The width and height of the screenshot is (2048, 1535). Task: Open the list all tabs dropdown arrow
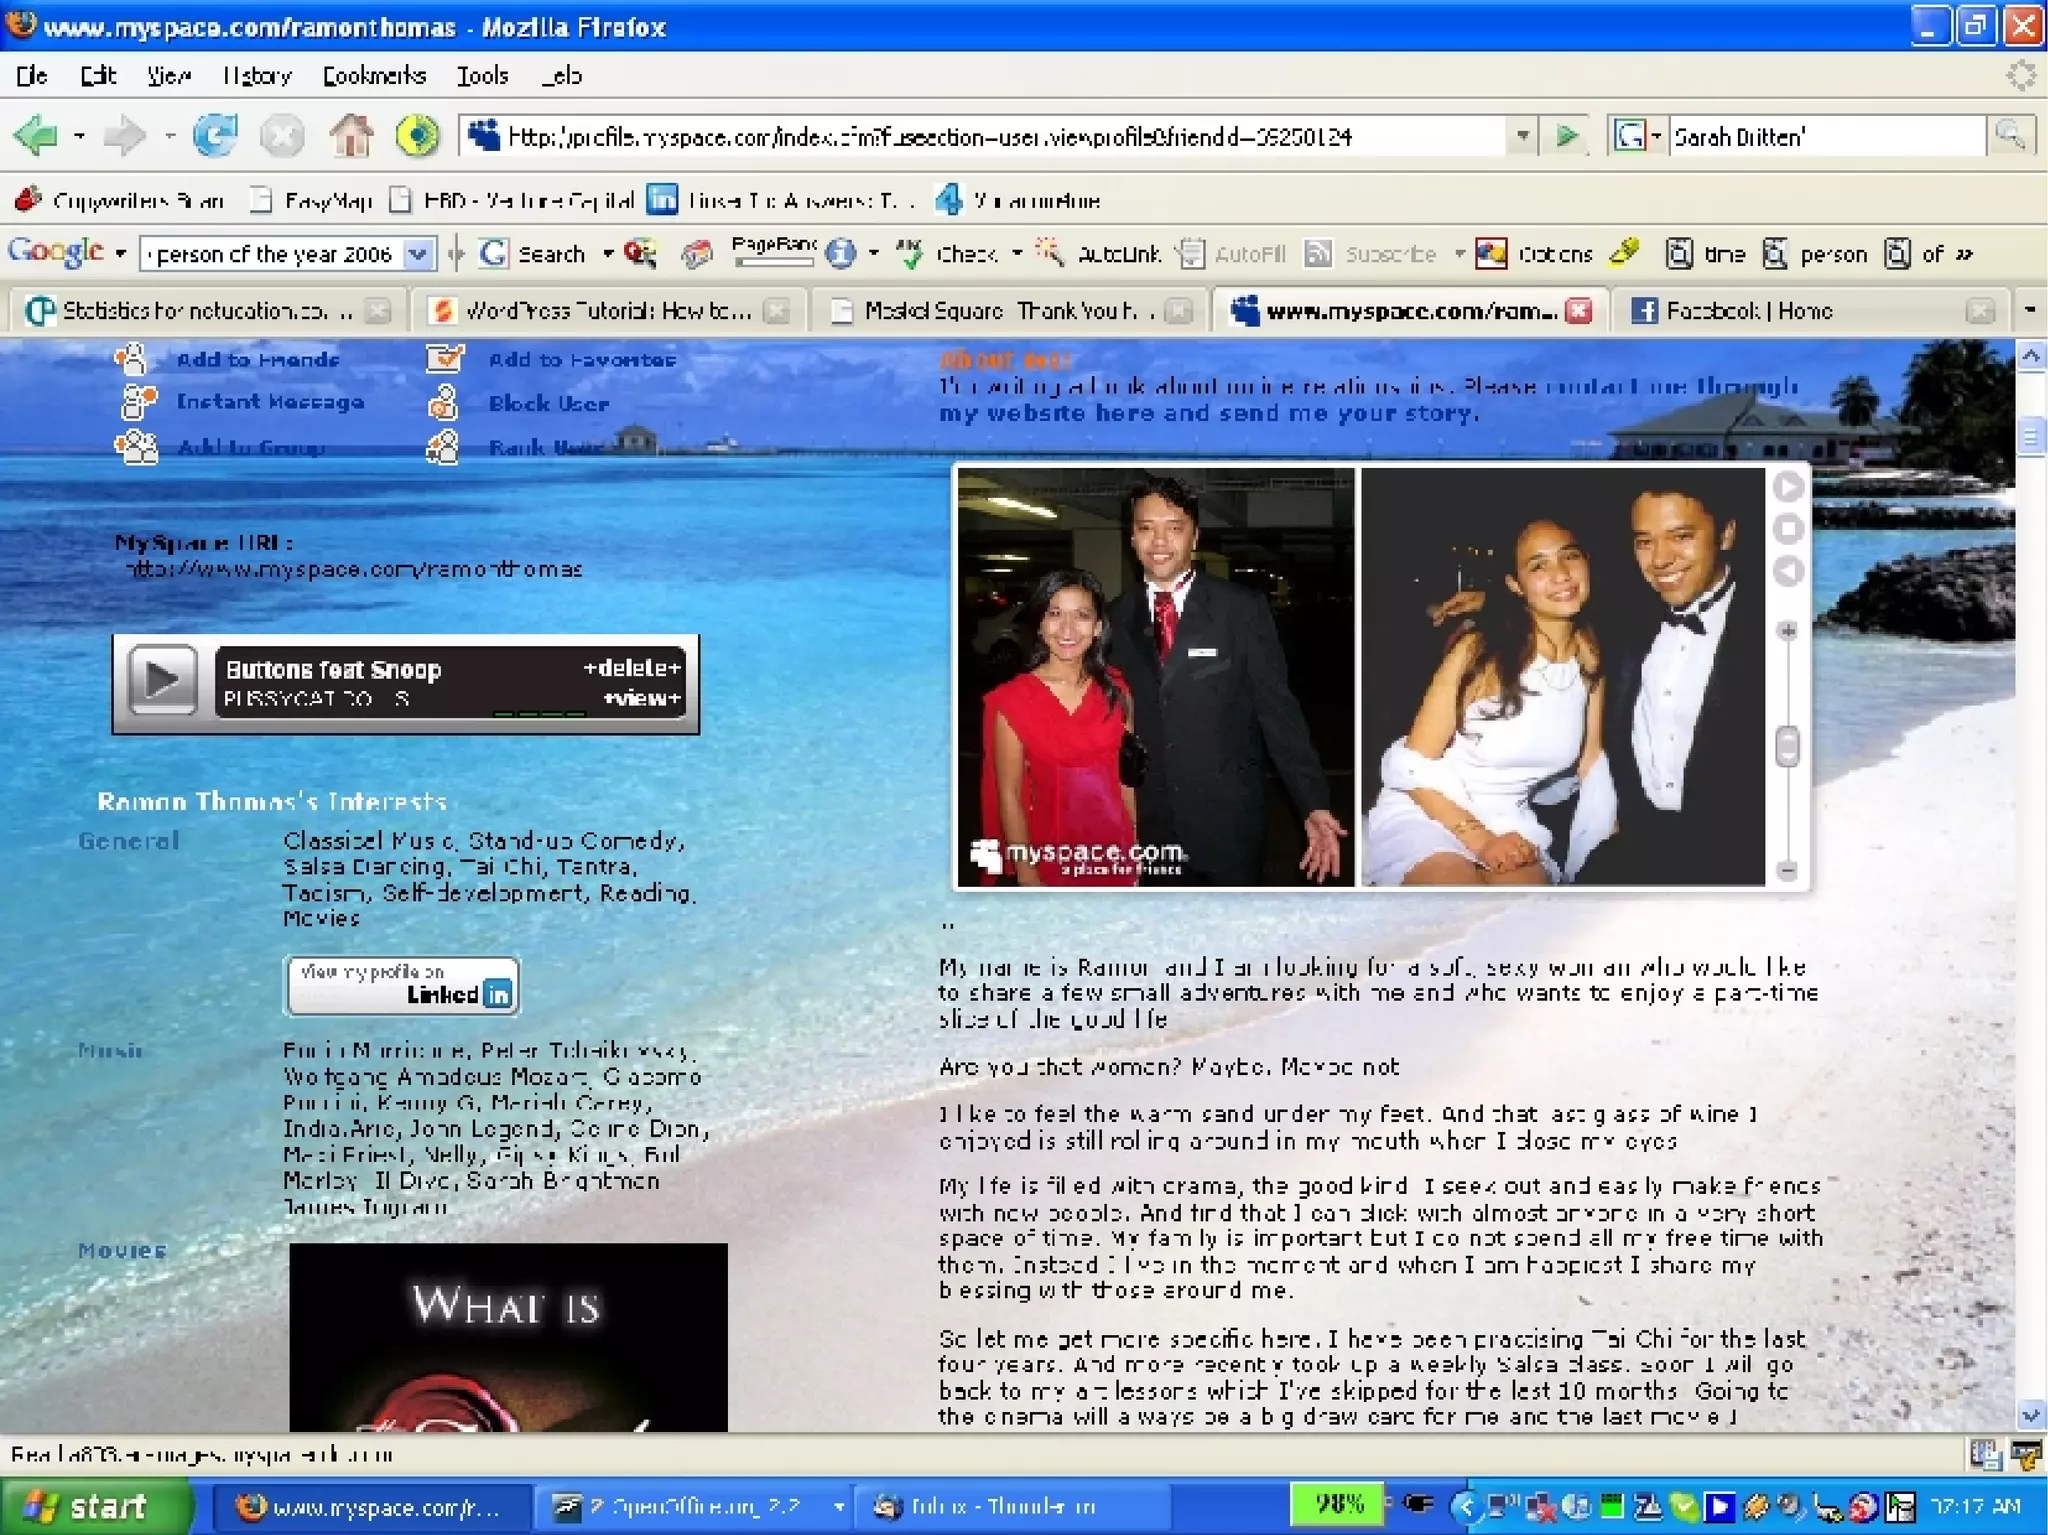(2029, 311)
